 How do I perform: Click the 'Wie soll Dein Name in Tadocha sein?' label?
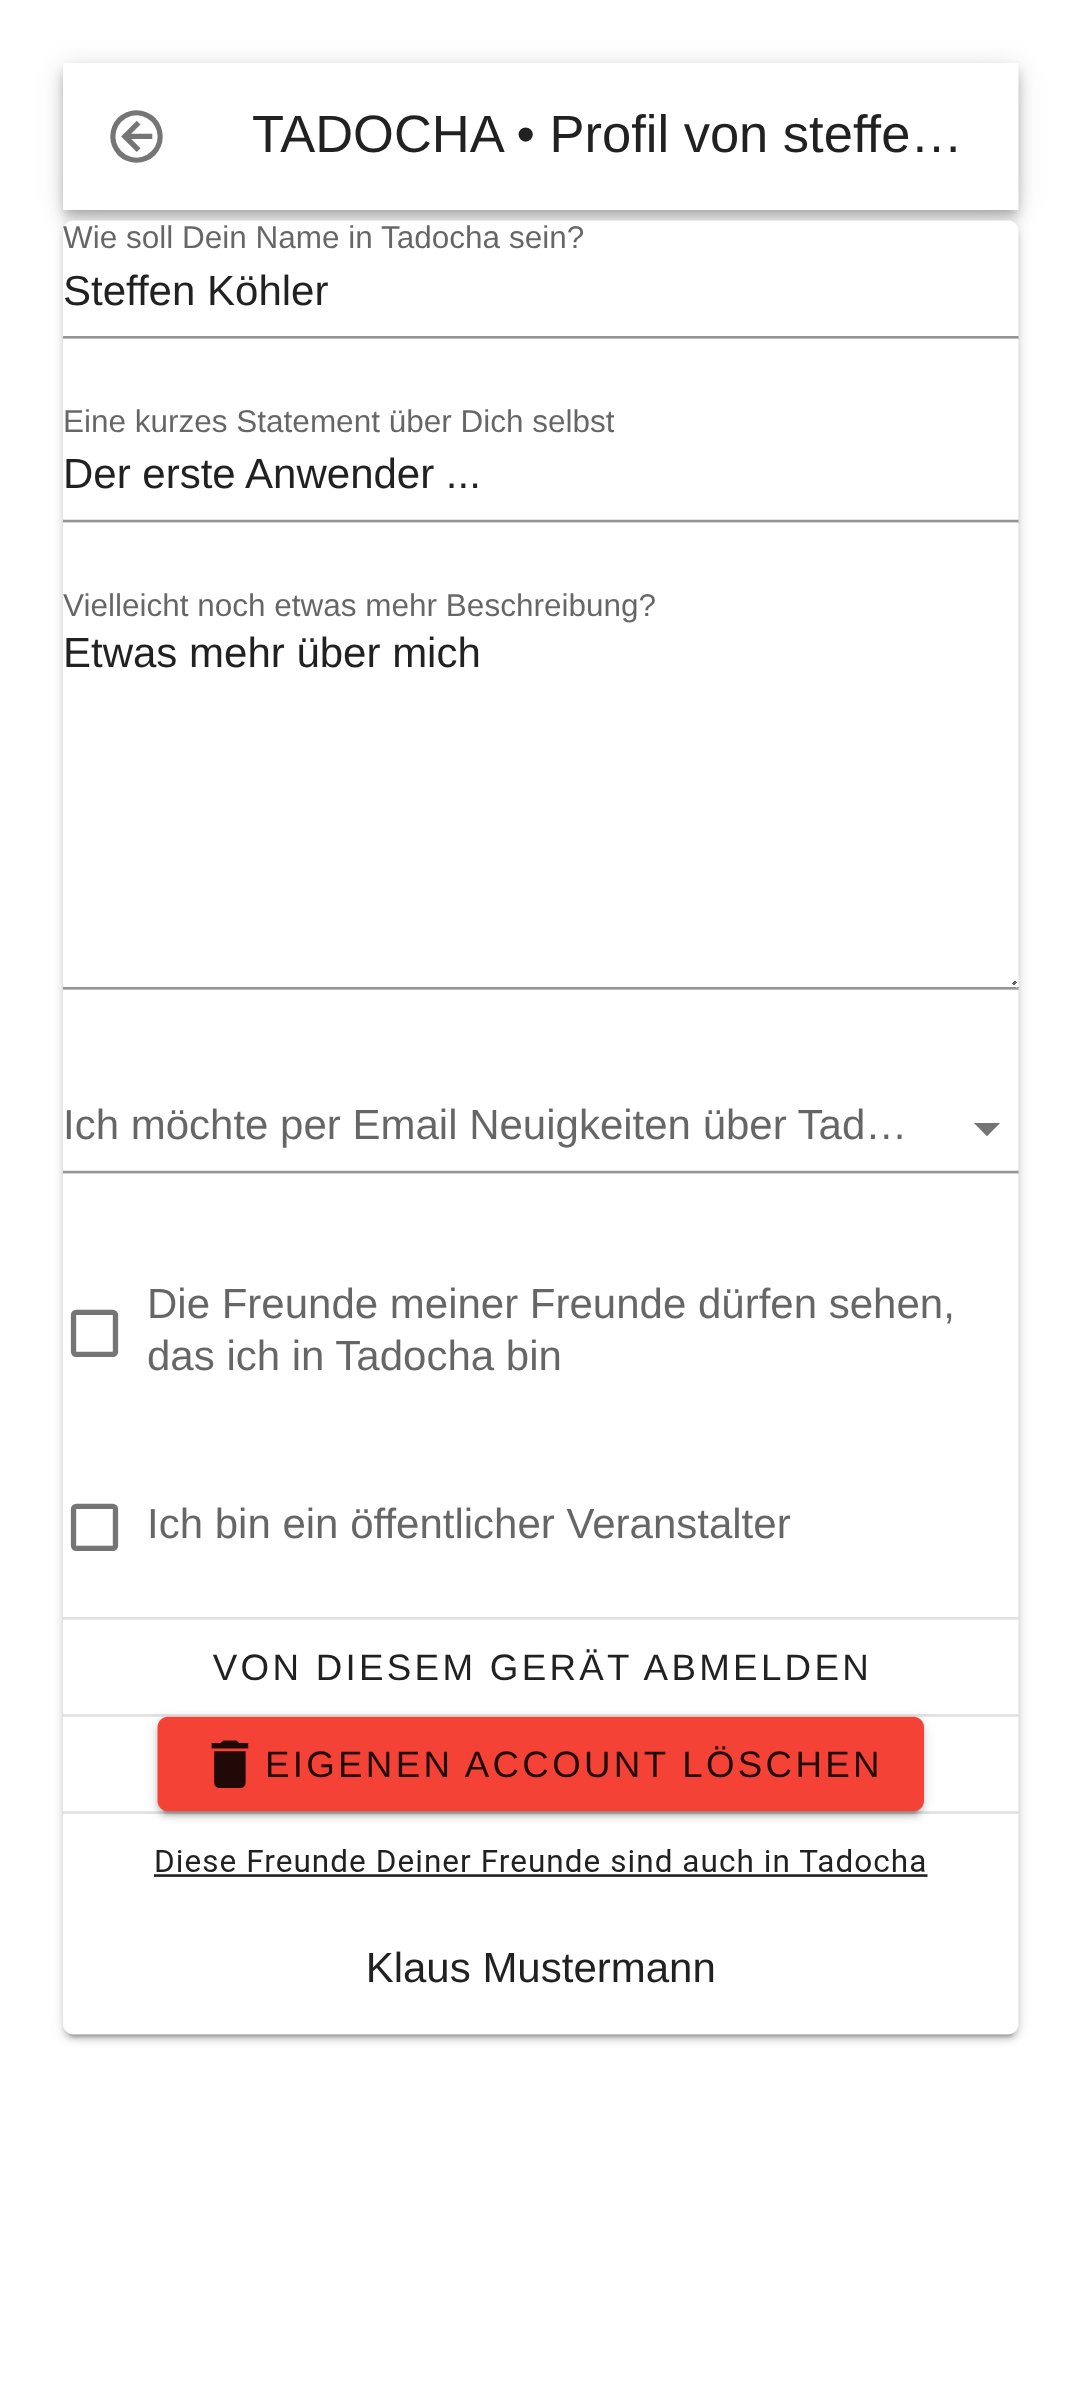(x=323, y=238)
